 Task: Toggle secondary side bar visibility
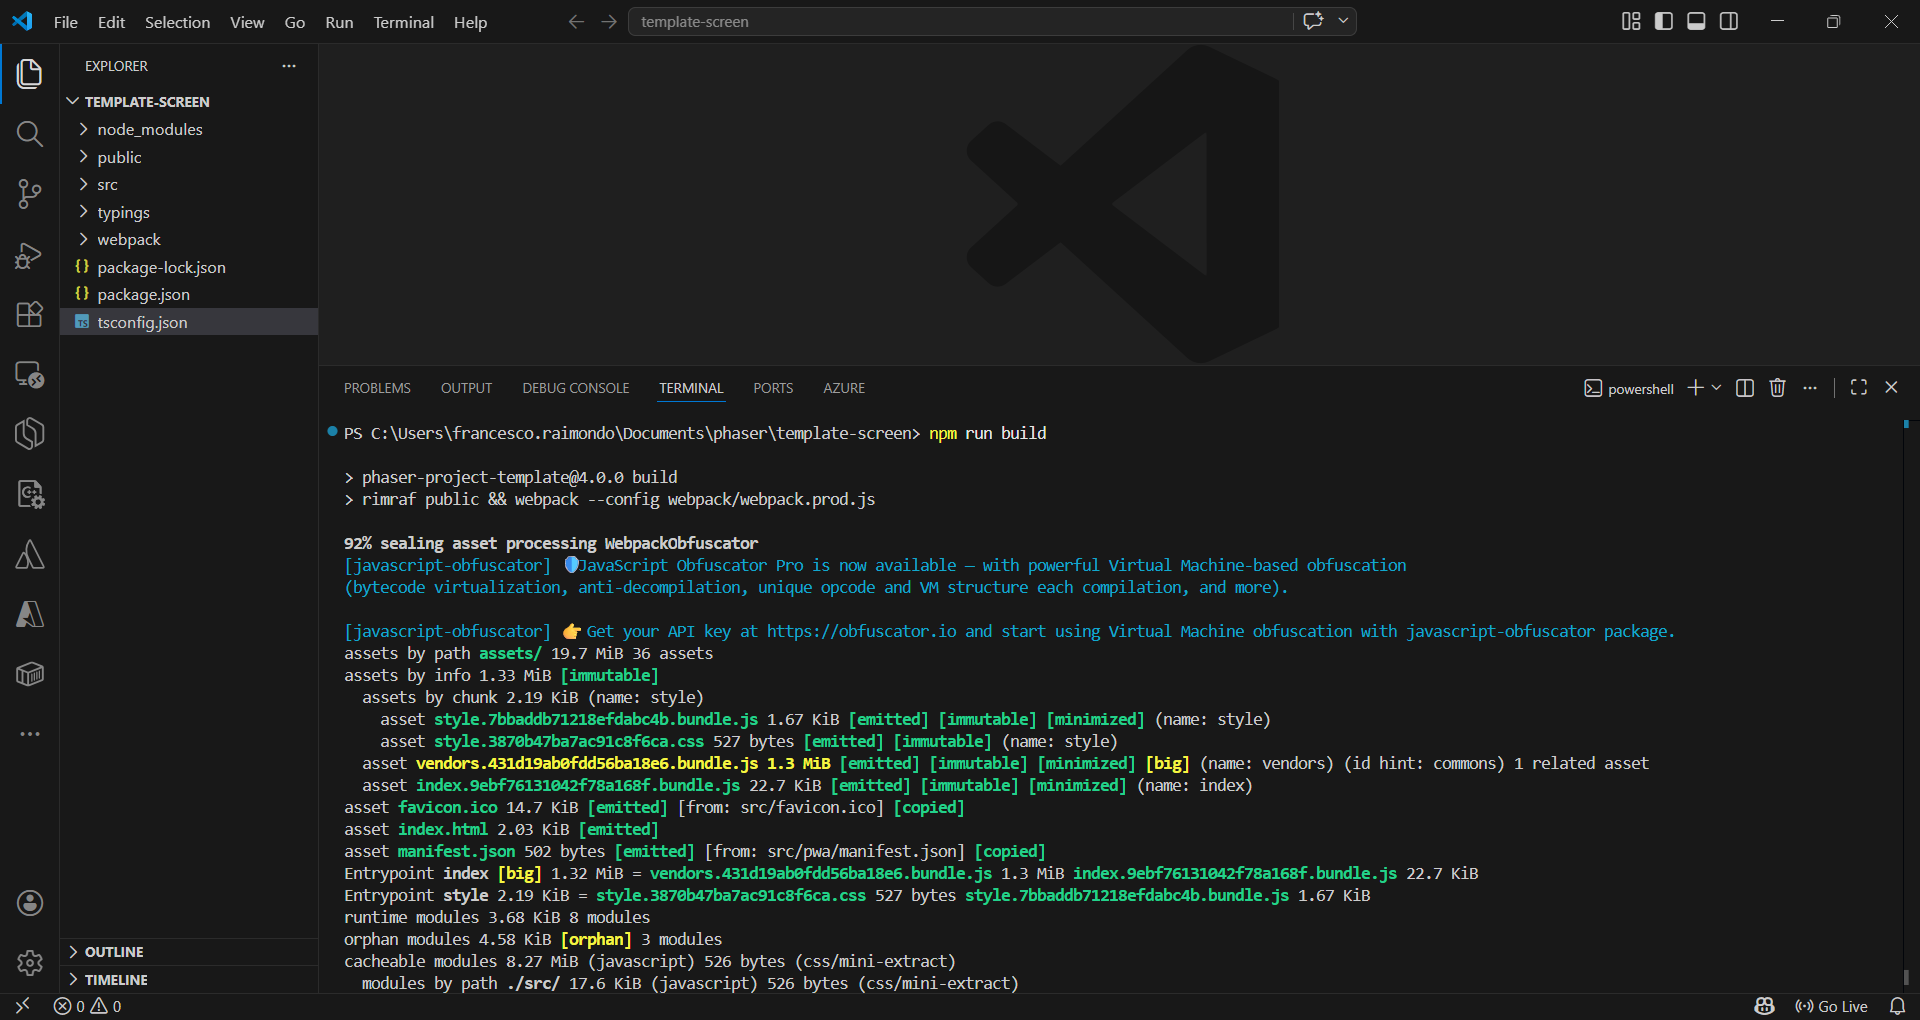click(1729, 21)
